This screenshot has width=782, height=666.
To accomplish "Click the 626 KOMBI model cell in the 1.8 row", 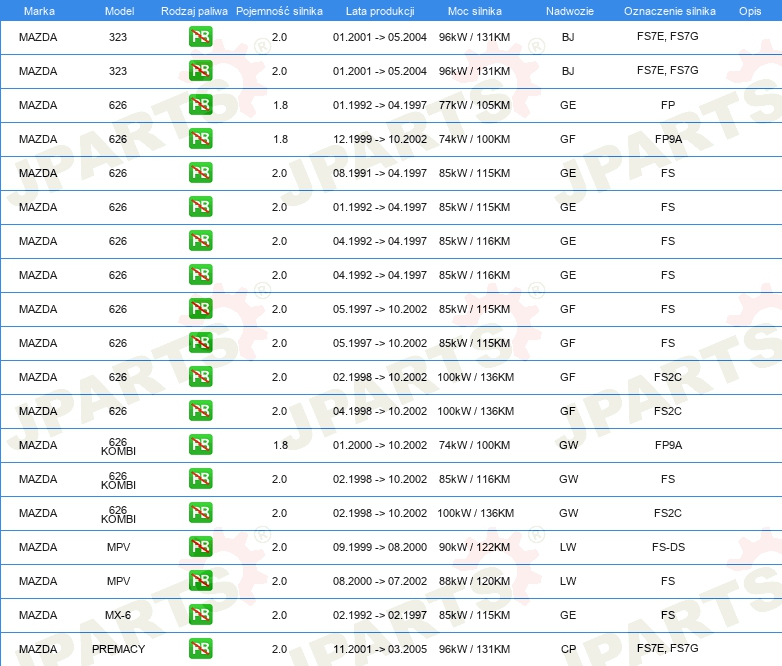I will click(118, 446).
